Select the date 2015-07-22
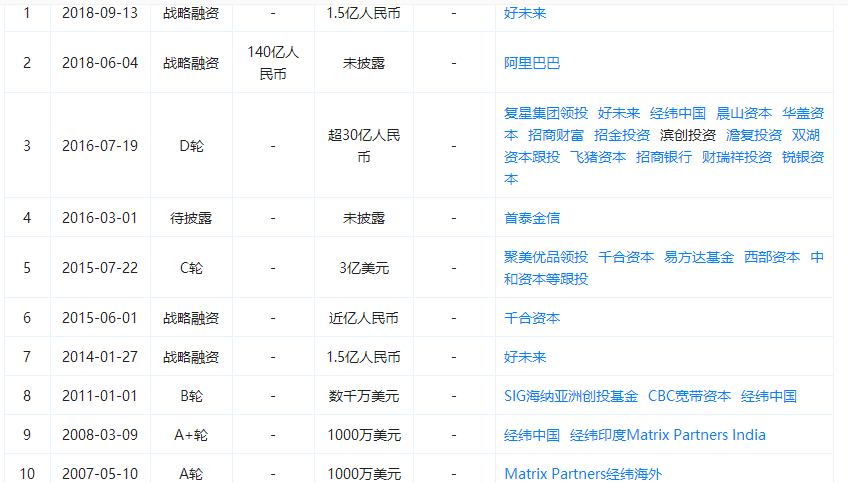This screenshot has width=848, height=483. click(100, 268)
